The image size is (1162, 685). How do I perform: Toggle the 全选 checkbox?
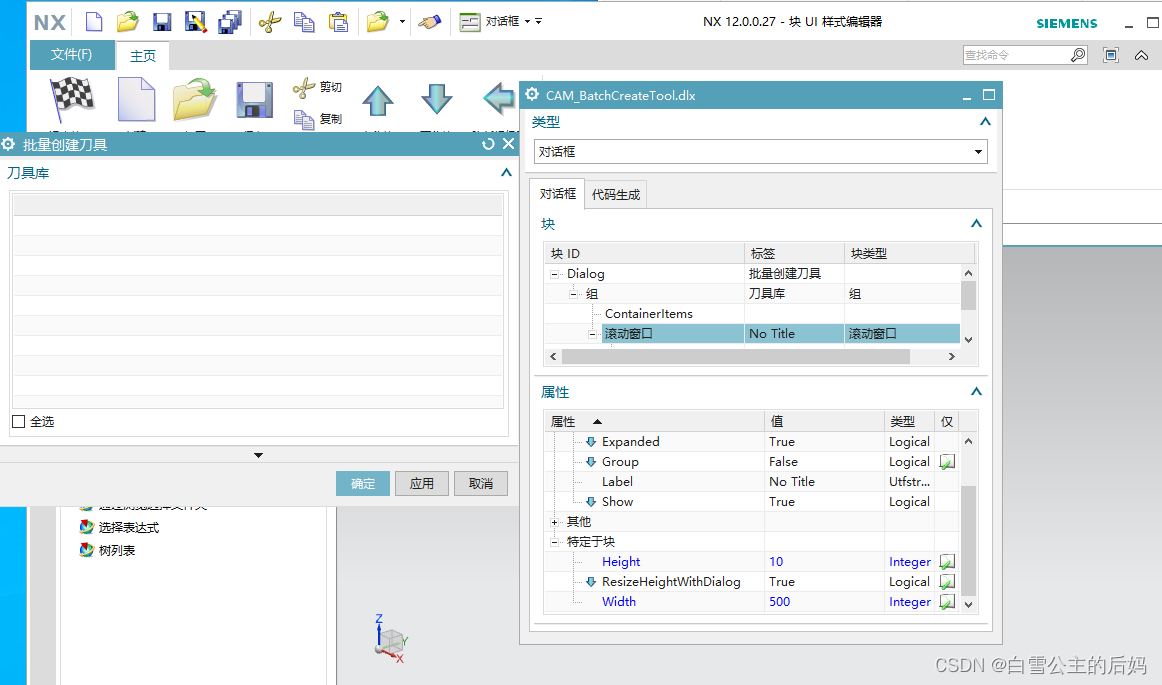pos(19,422)
